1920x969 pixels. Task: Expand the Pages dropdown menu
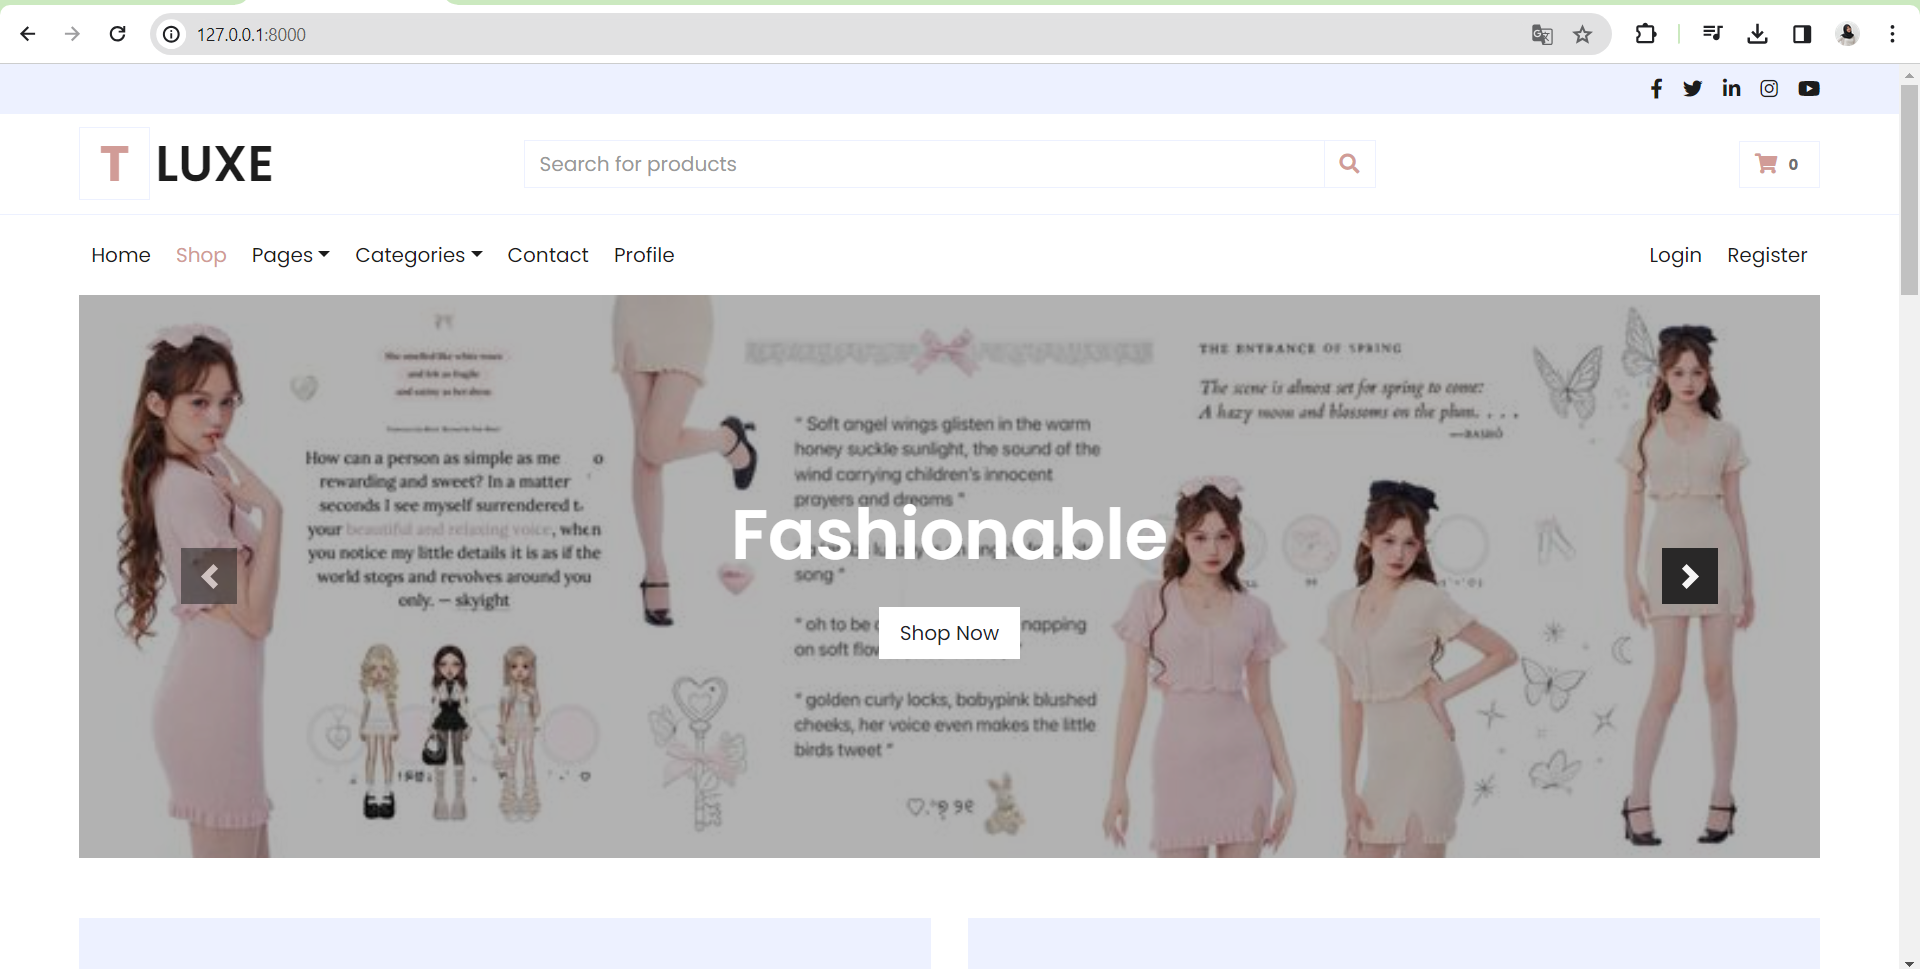point(290,255)
